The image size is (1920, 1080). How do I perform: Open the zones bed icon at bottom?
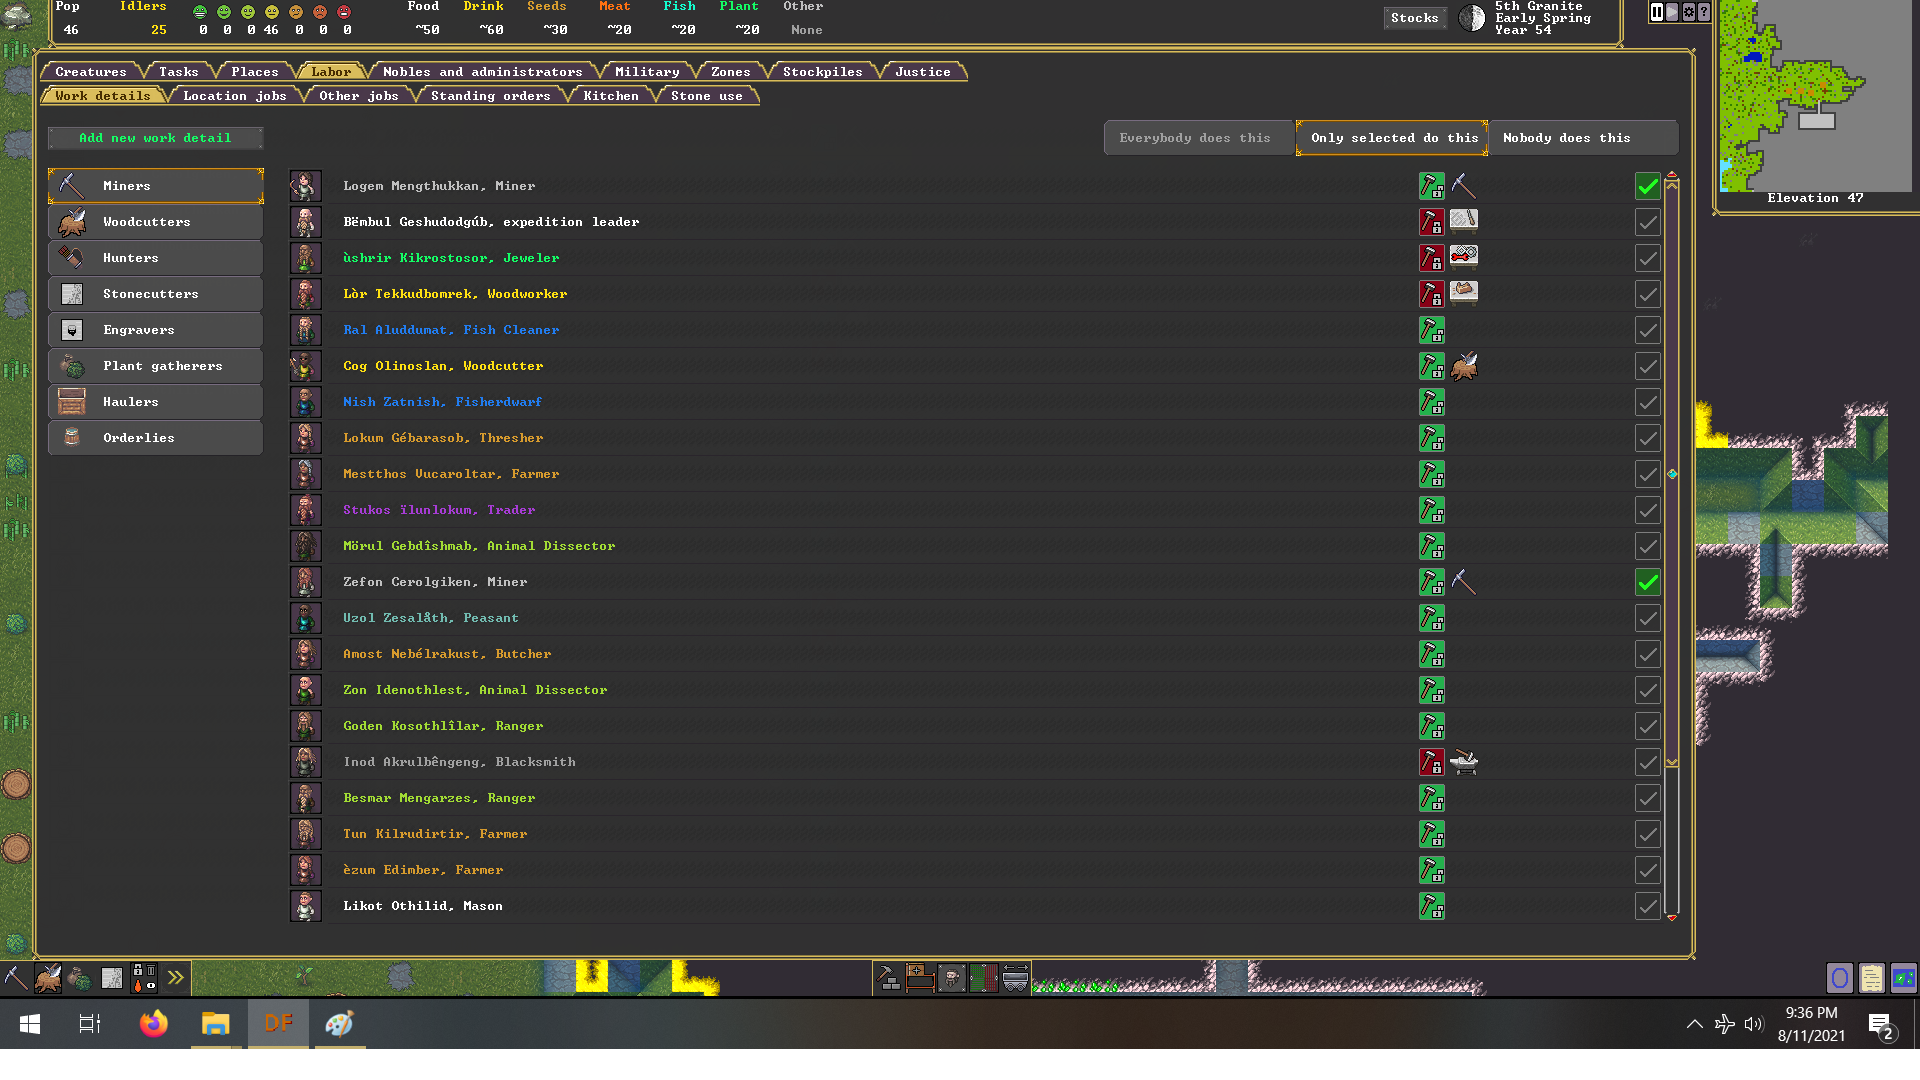tap(920, 978)
